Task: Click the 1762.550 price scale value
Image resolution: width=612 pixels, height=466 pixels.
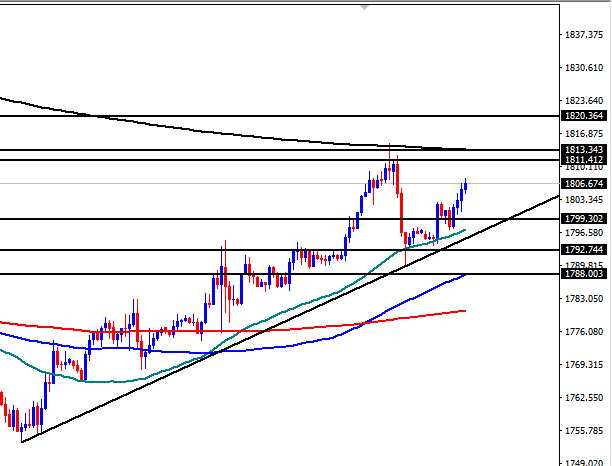Action: pos(584,398)
